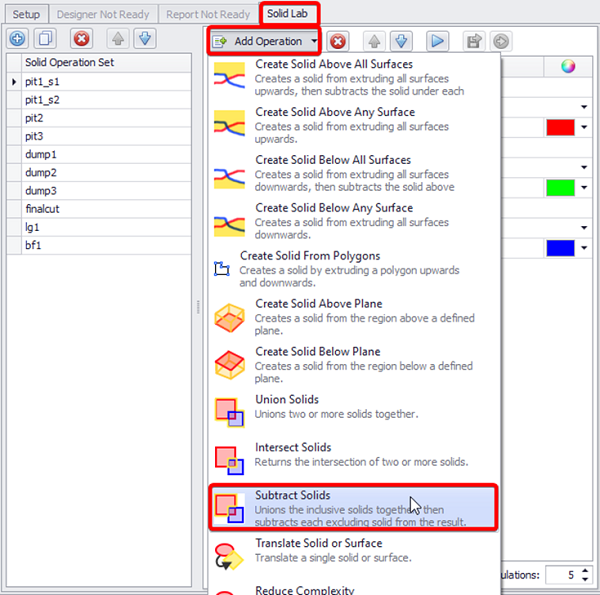
Task: Open the Designer Not Ready tab
Action: tap(103, 14)
